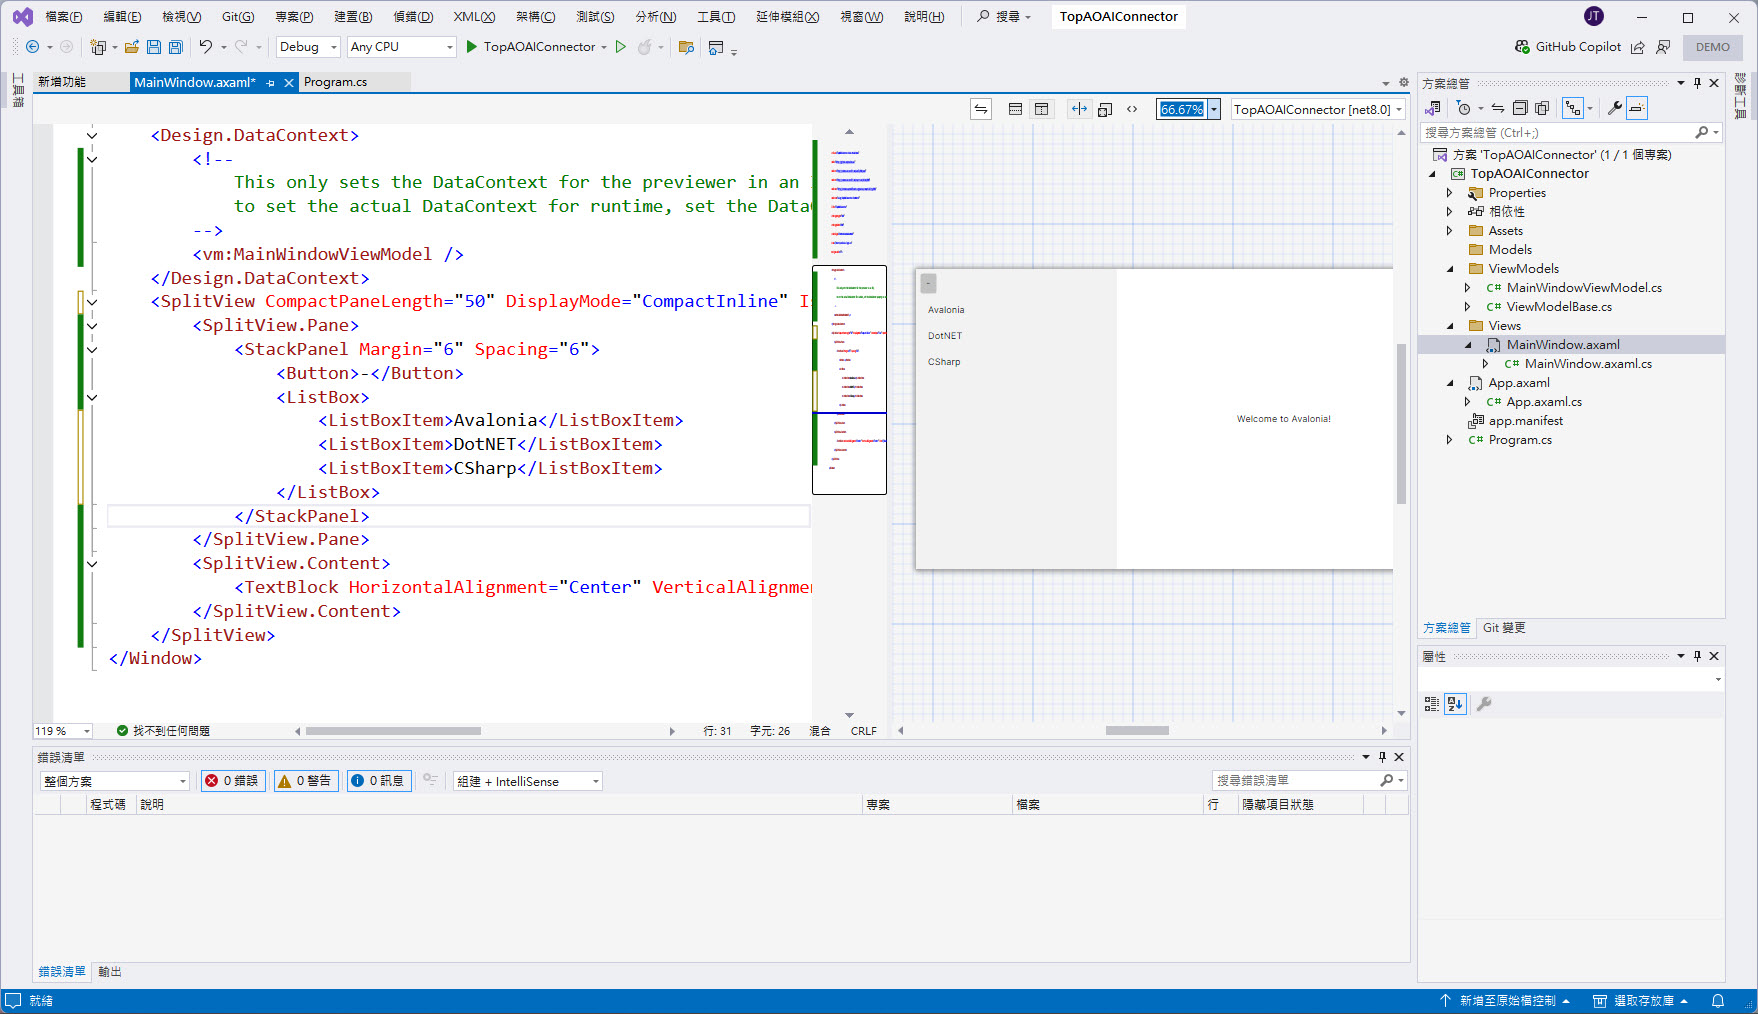The width and height of the screenshot is (1758, 1014).
Task: Toggle categorized view in Properties panel
Action: tap(1432, 704)
